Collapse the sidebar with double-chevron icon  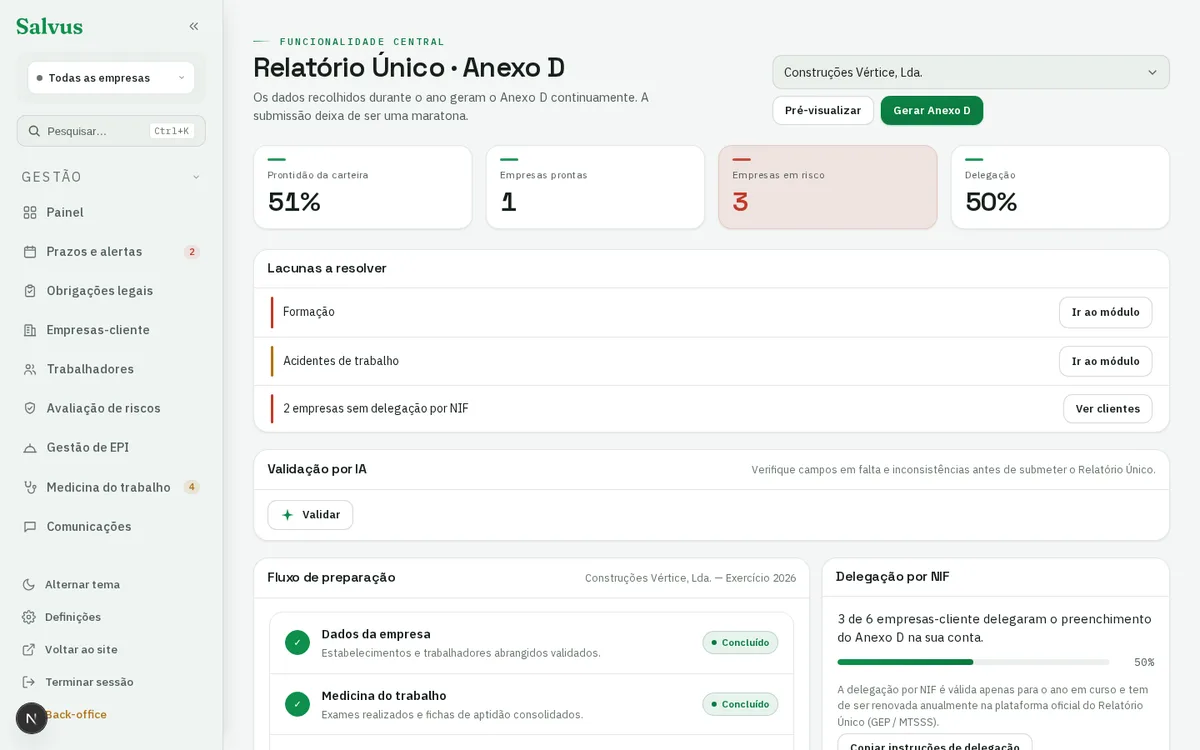click(194, 27)
